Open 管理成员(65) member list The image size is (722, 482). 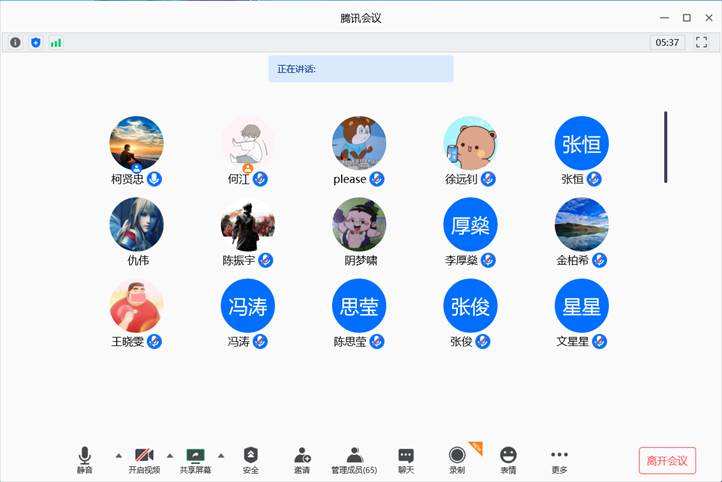[354, 459]
